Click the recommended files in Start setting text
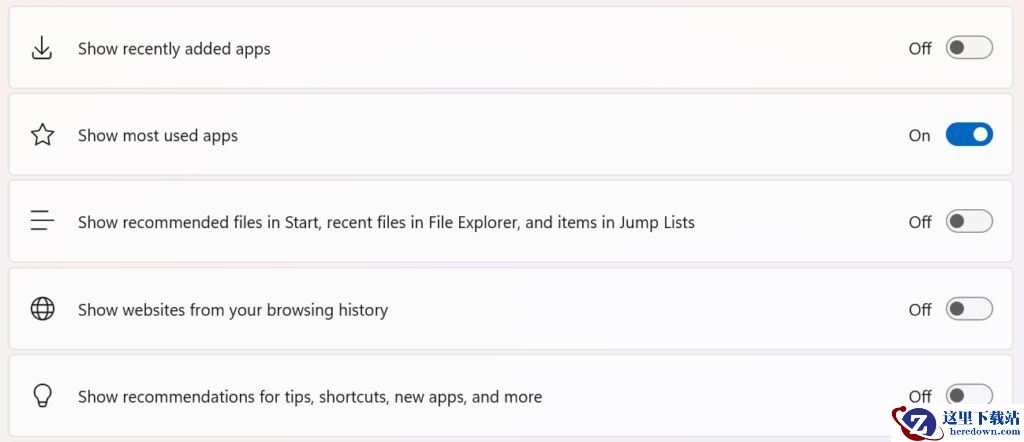Screen dimensions: 1024x442 386,222
